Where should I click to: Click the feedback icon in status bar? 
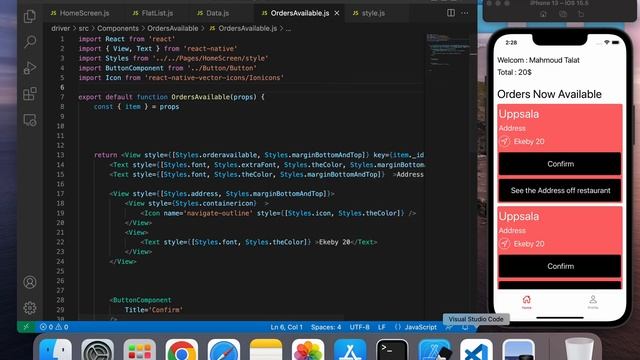449,327
